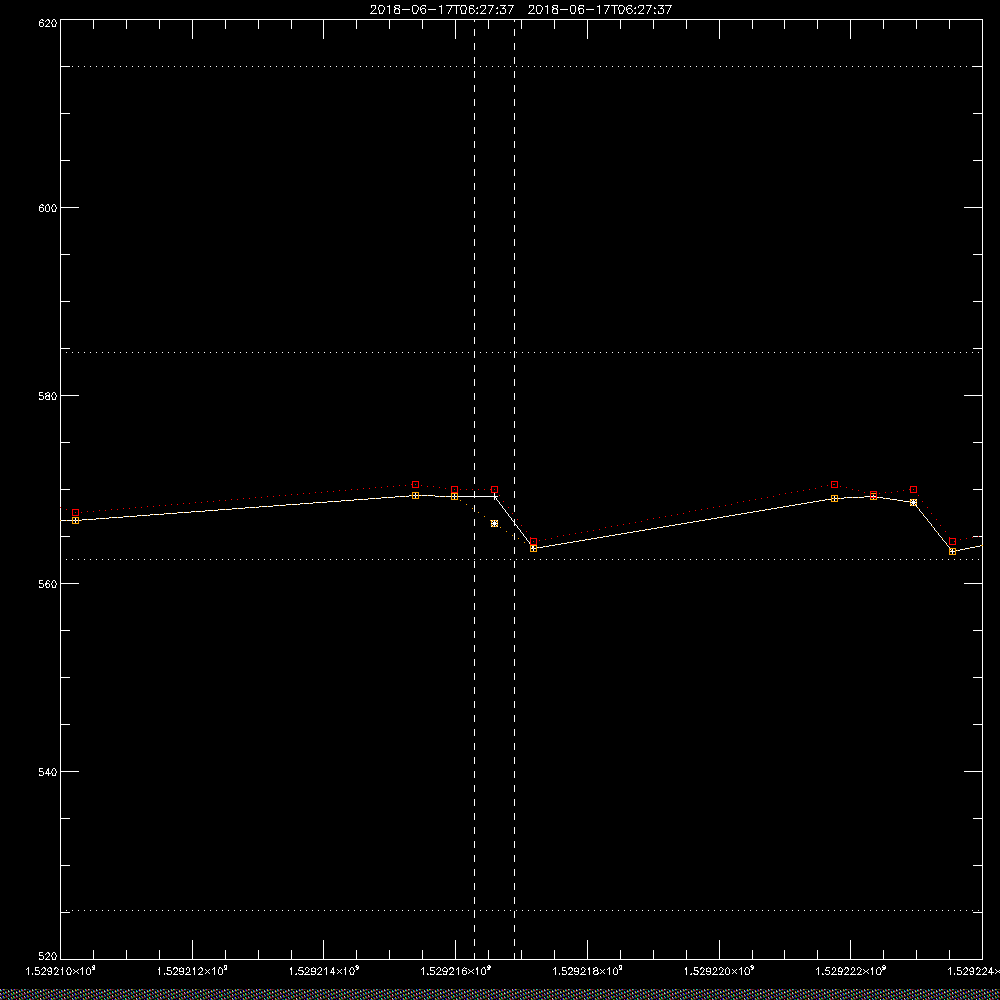Click the 1.529210×10⁹ x-axis label

coord(60,971)
